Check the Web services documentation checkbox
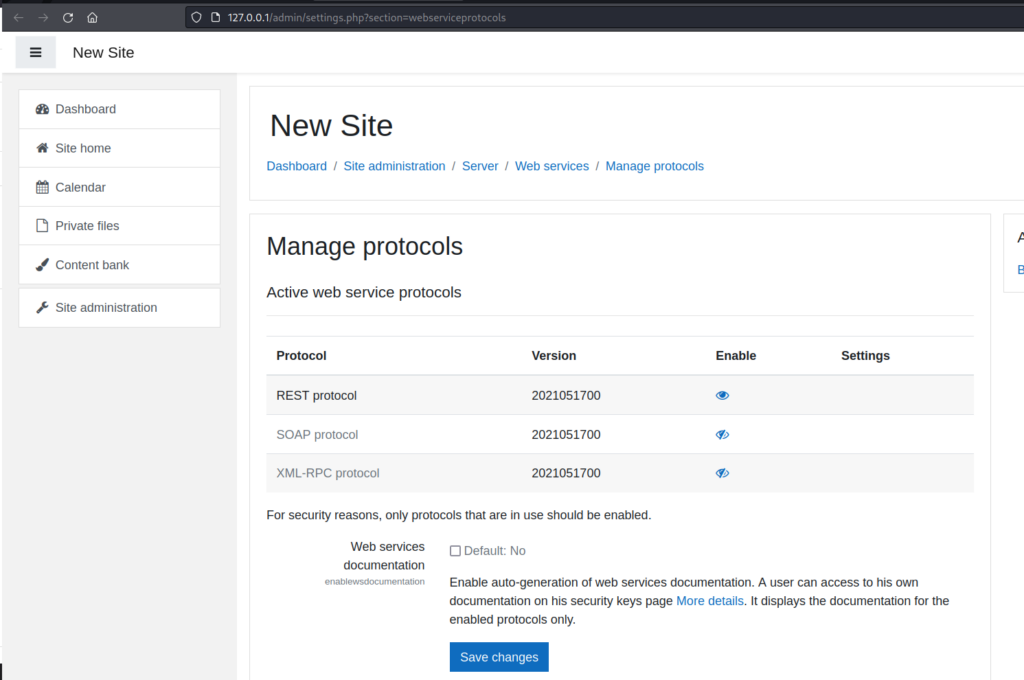This screenshot has height=680, width=1024. (455, 551)
